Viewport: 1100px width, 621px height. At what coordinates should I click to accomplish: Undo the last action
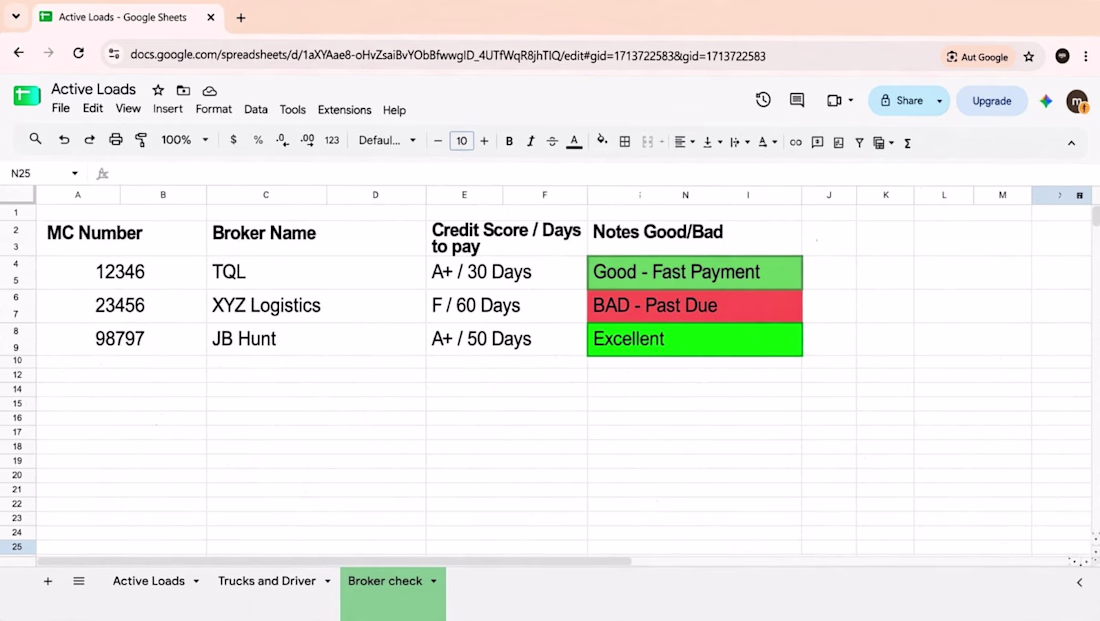pos(64,140)
